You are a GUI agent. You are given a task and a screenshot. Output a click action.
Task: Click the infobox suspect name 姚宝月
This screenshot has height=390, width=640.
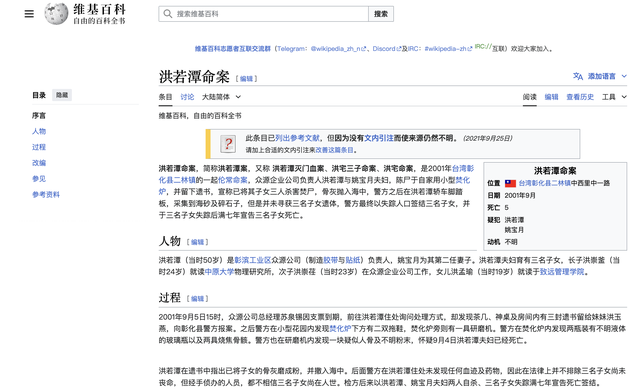(x=514, y=230)
